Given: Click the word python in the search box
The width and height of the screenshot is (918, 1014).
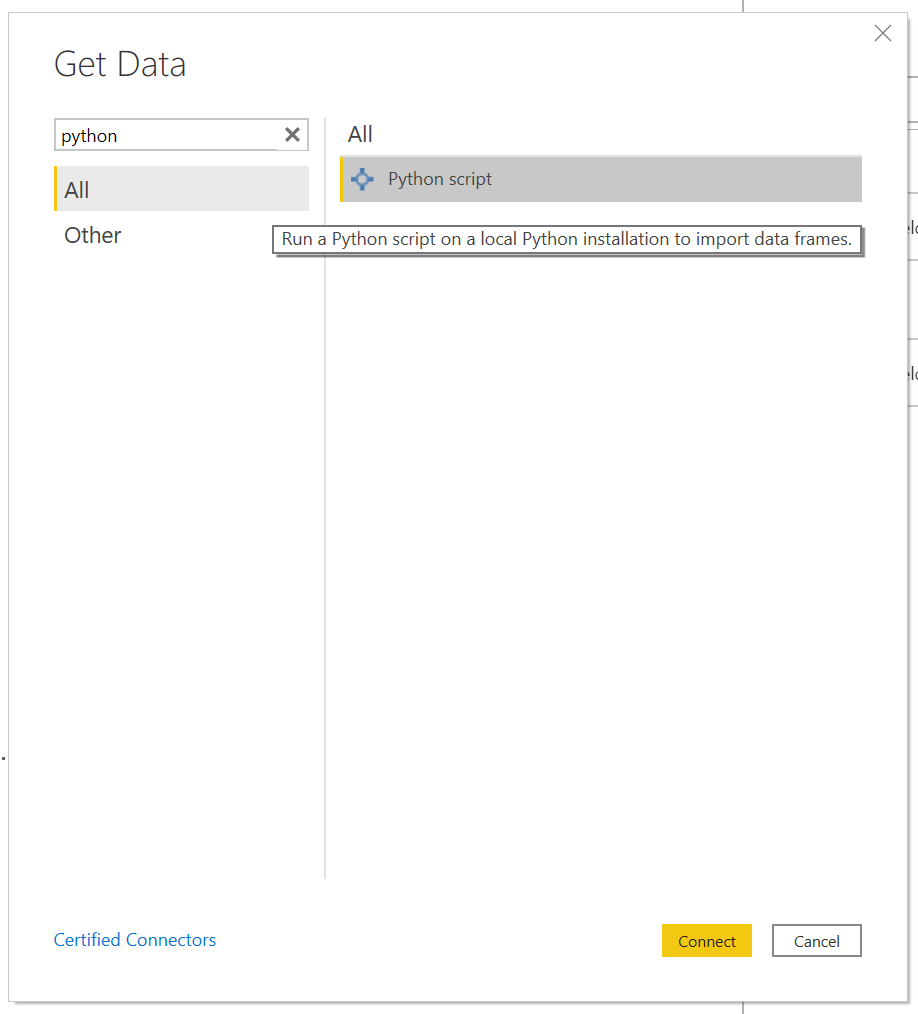Looking at the screenshot, I should (89, 136).
